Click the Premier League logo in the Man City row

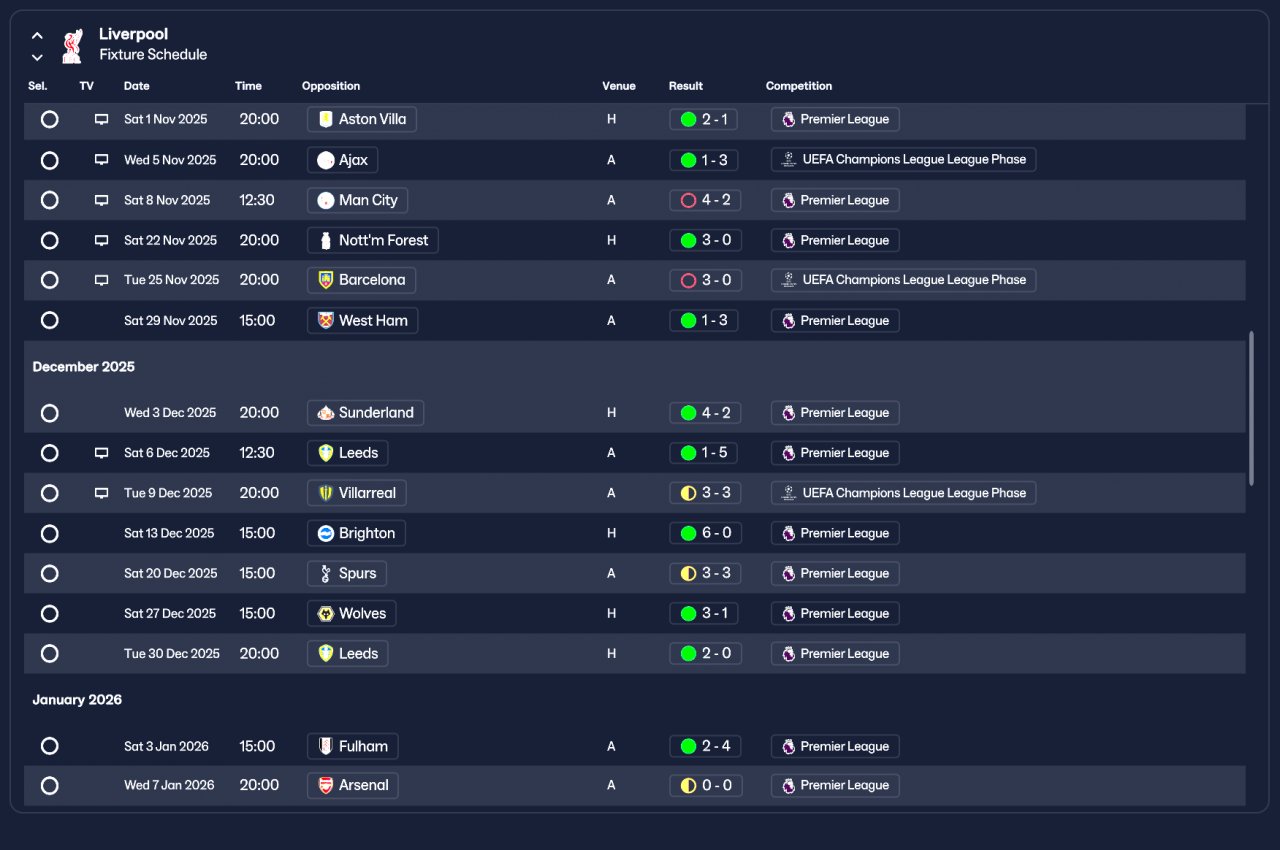[789, 200]
